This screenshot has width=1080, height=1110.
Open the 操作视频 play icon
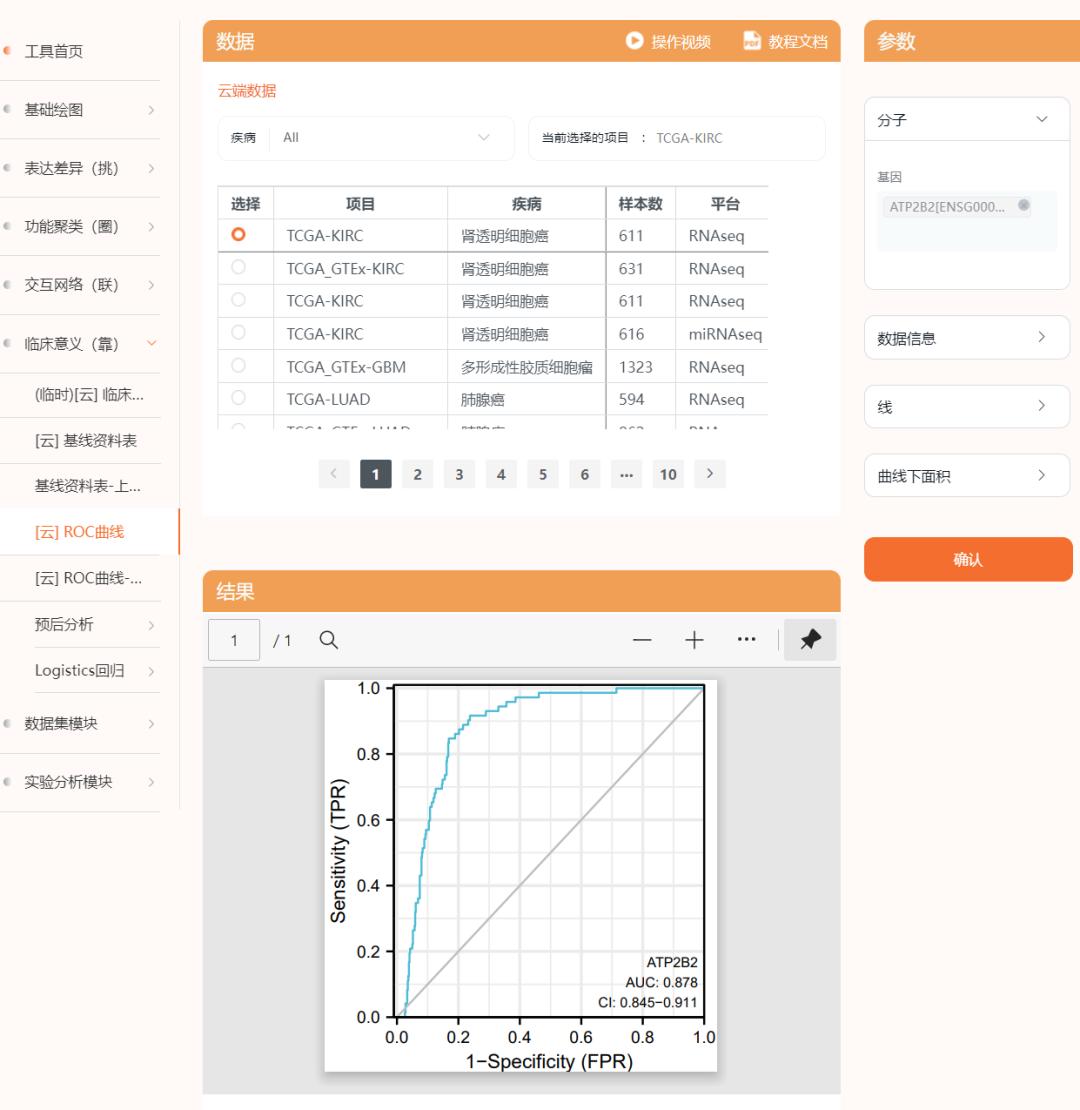[634, 41]
